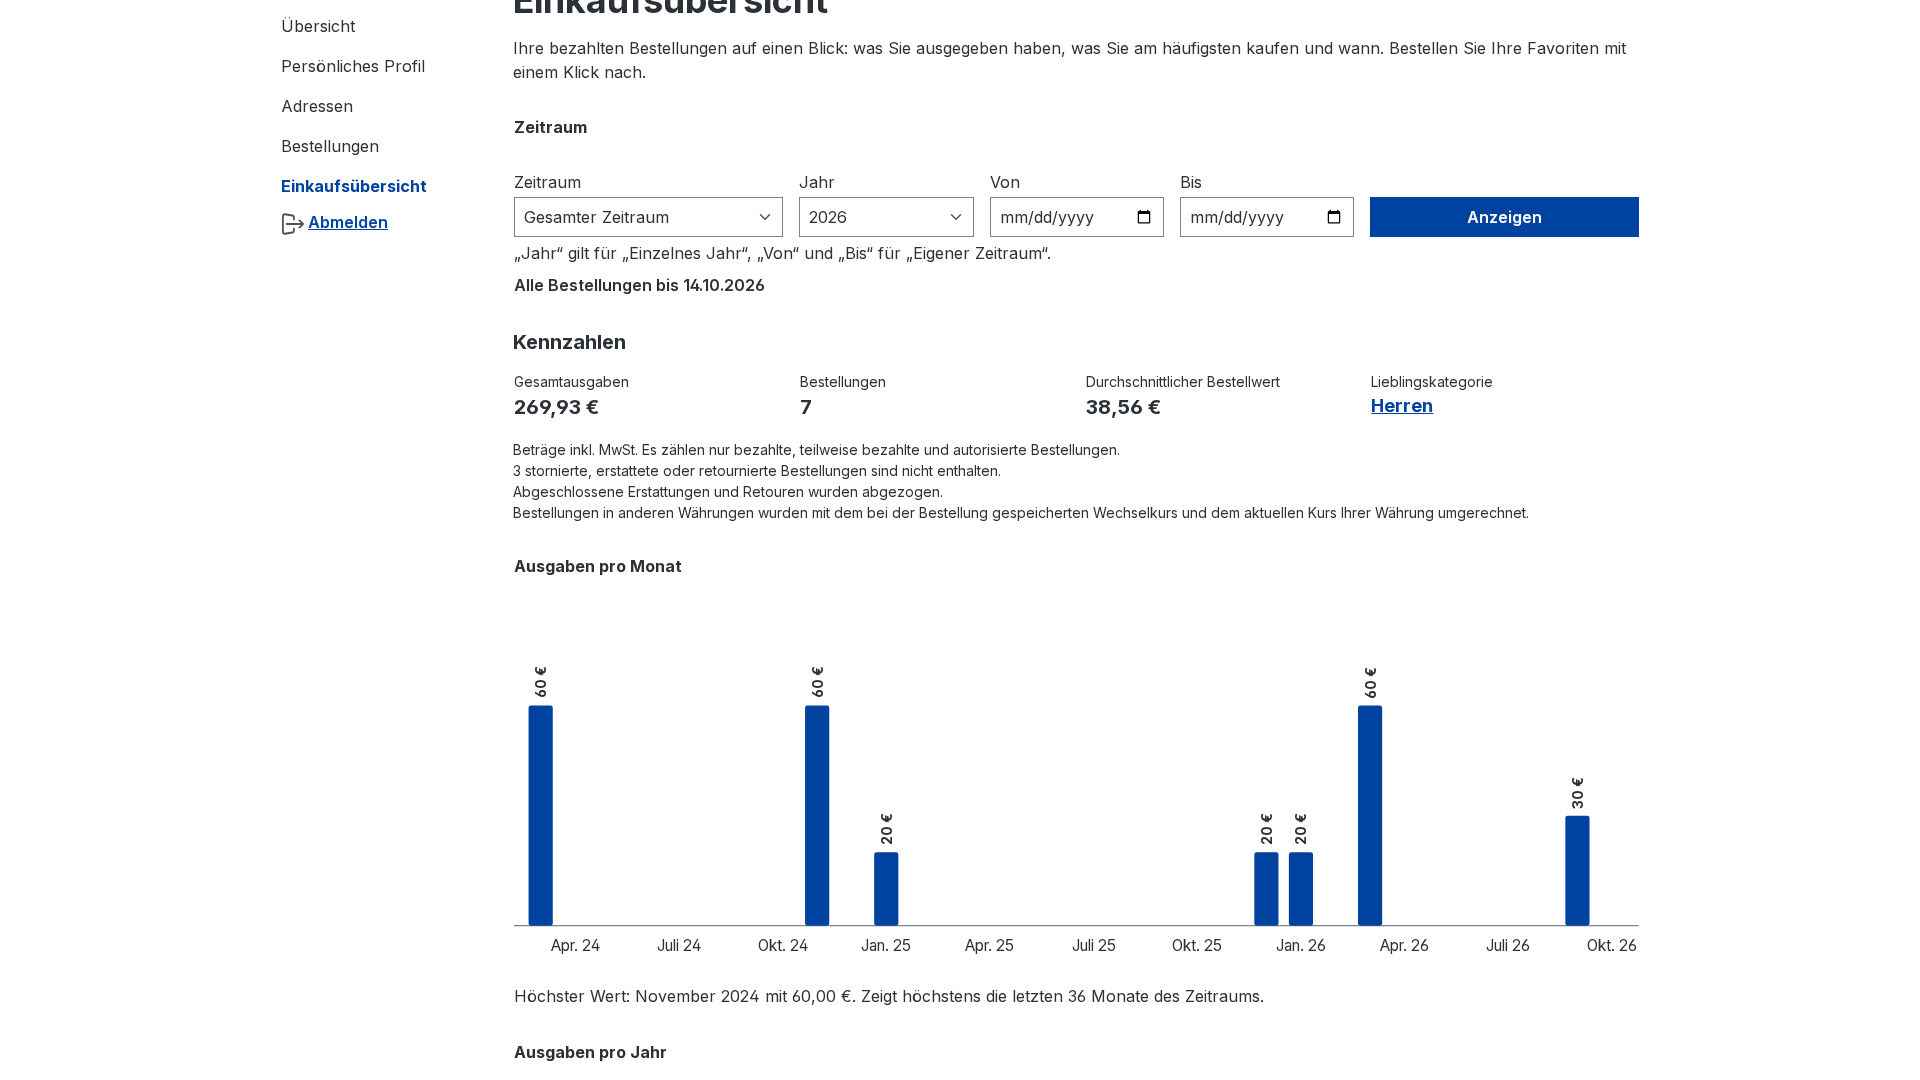Click the Kennzahlen heading
Screen dimensions: 1920x1080
click(569, 342)
